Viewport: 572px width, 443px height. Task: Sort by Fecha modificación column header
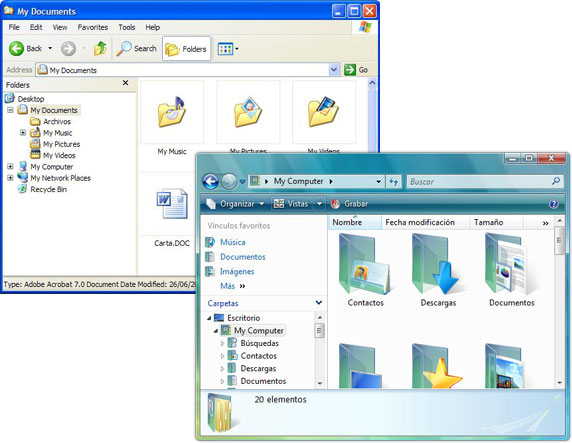point(425,222)
